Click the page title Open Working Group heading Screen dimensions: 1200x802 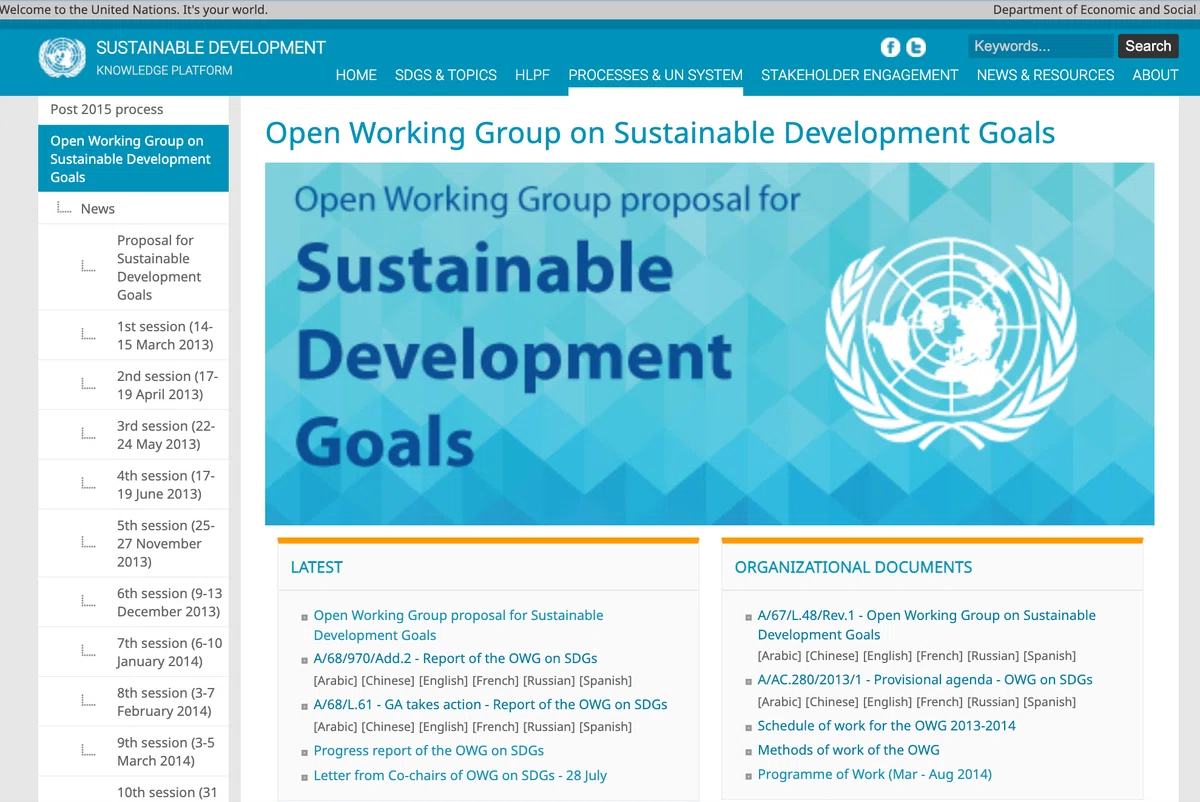(660, 133)
